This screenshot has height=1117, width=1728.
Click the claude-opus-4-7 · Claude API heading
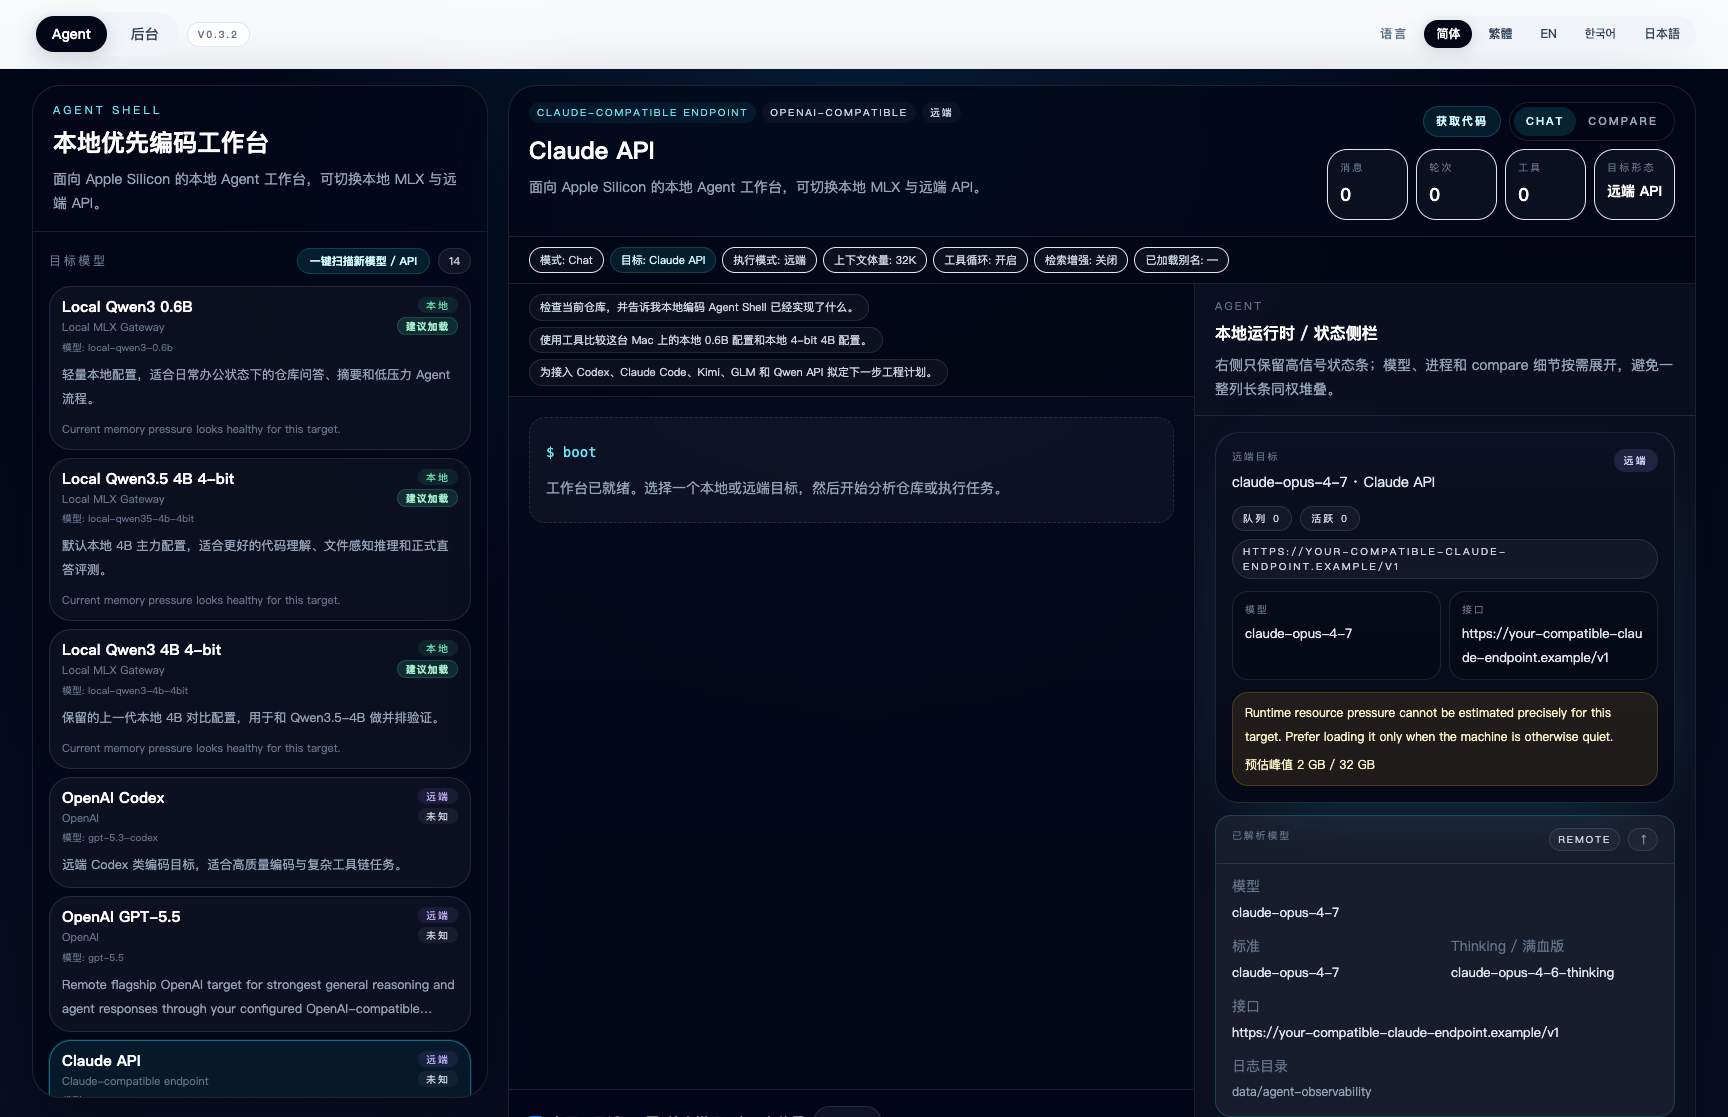(1333, 482)
